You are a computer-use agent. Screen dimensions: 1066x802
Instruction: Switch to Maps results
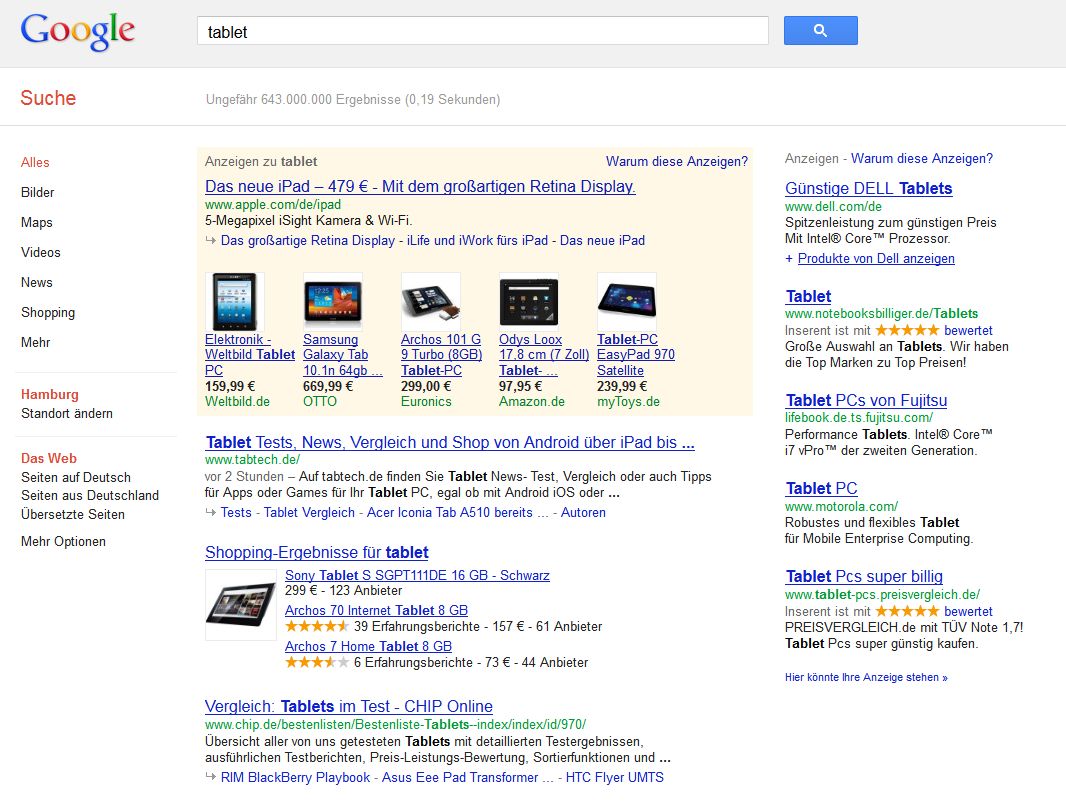point(37,222)
